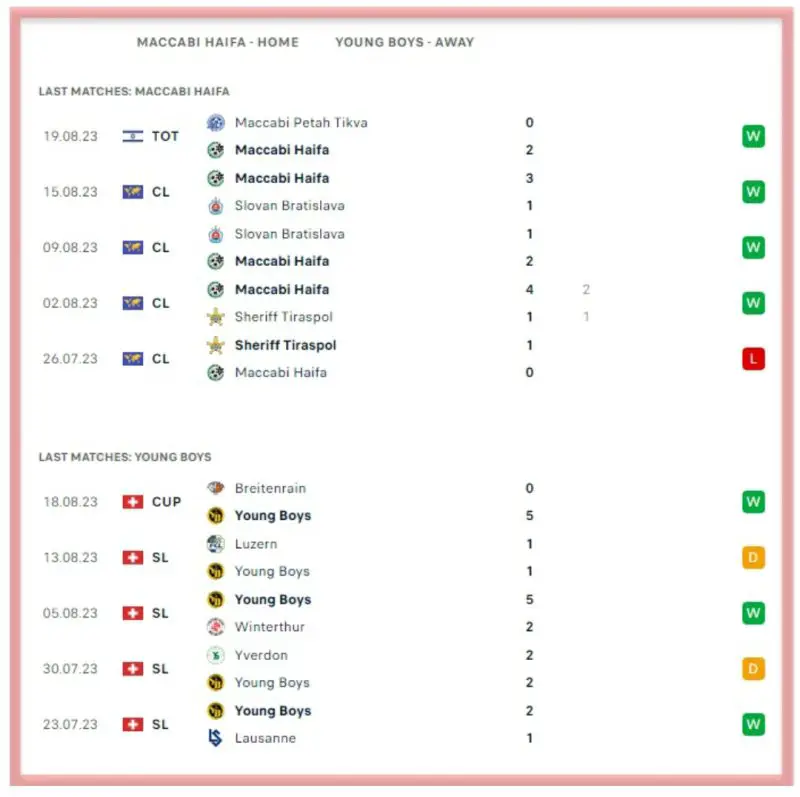Click the Winterthur club crest

pos(215,627)
